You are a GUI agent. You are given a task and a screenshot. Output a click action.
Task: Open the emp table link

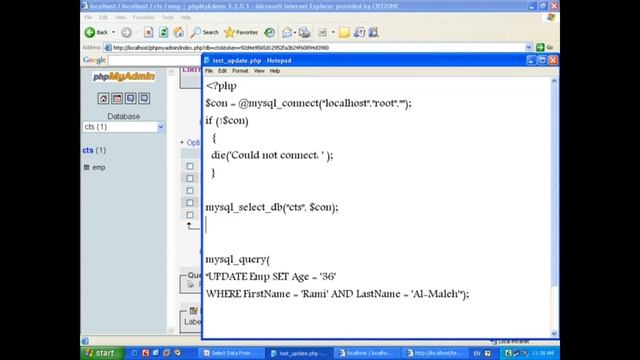99,167
